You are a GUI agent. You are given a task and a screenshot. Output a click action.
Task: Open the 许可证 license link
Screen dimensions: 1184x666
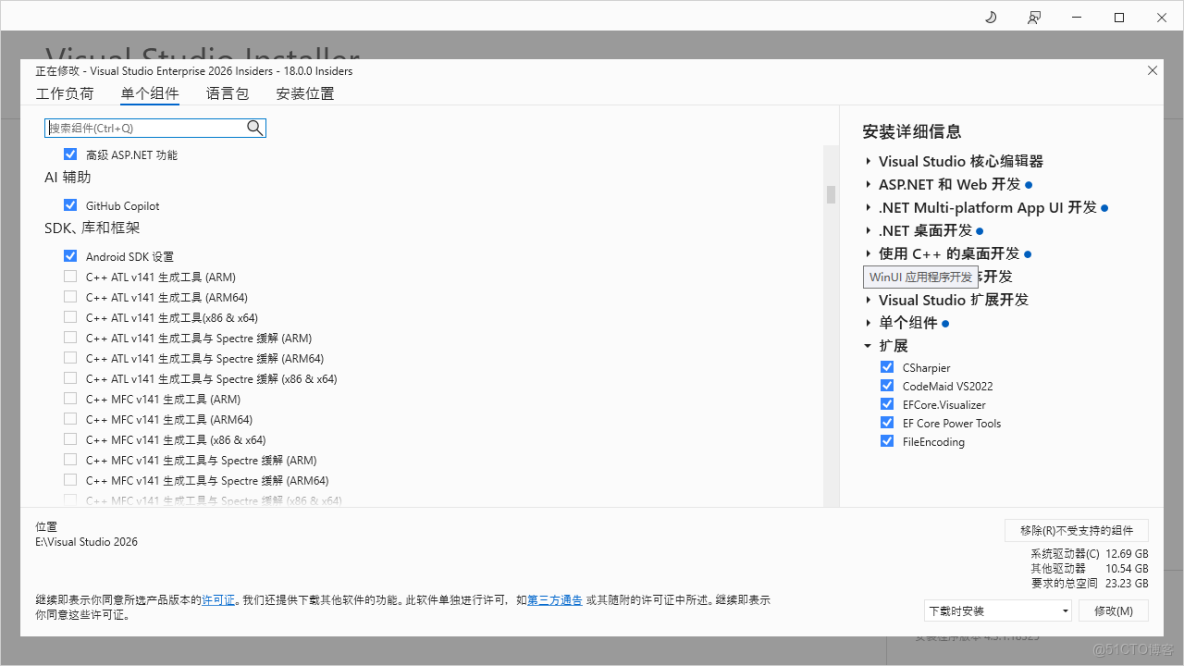pos(218,599)
